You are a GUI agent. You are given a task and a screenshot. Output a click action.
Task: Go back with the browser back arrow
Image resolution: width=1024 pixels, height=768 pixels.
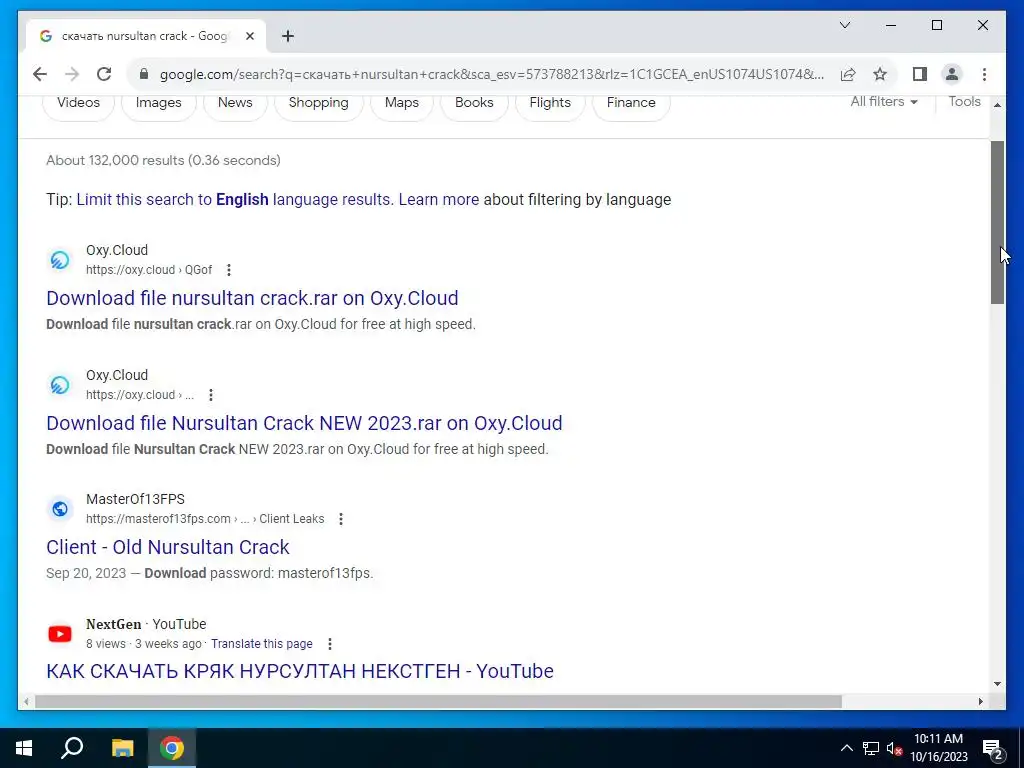pos(40,74)
